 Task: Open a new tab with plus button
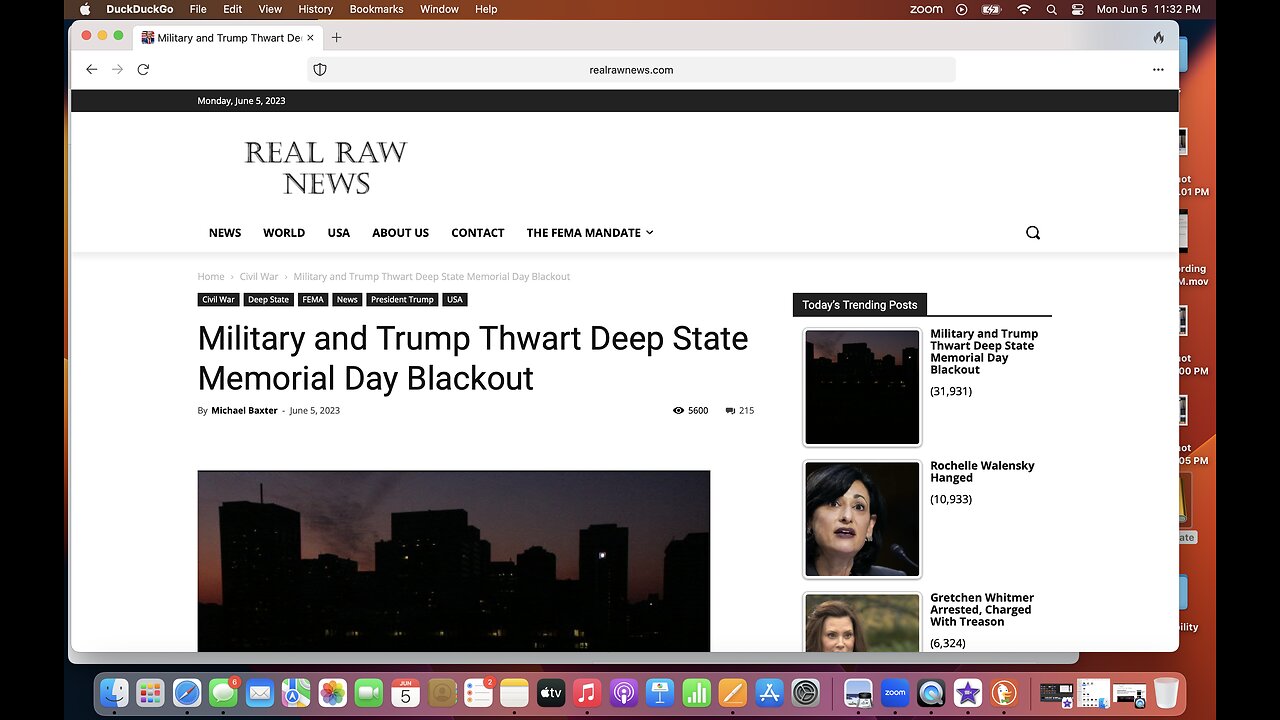pos(336,37)
